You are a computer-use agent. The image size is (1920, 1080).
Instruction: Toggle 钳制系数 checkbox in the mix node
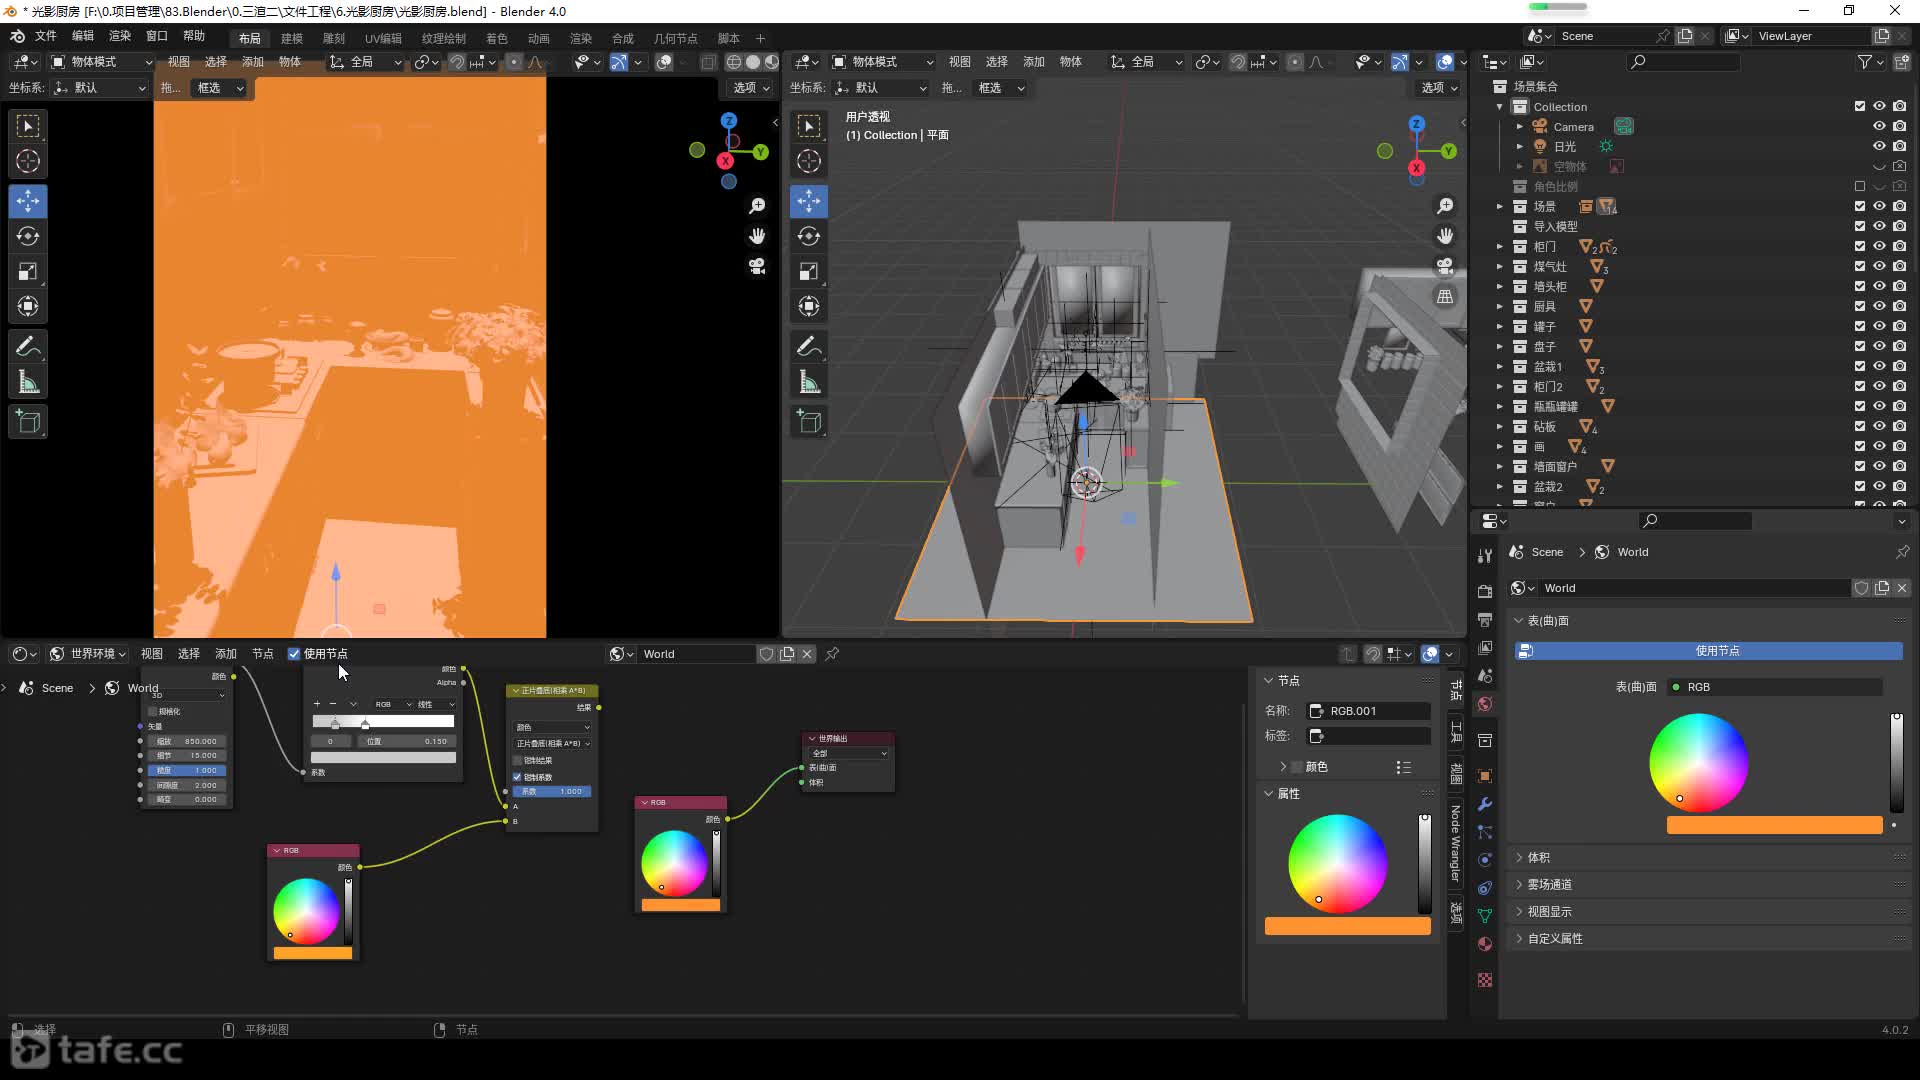point(517,777)
